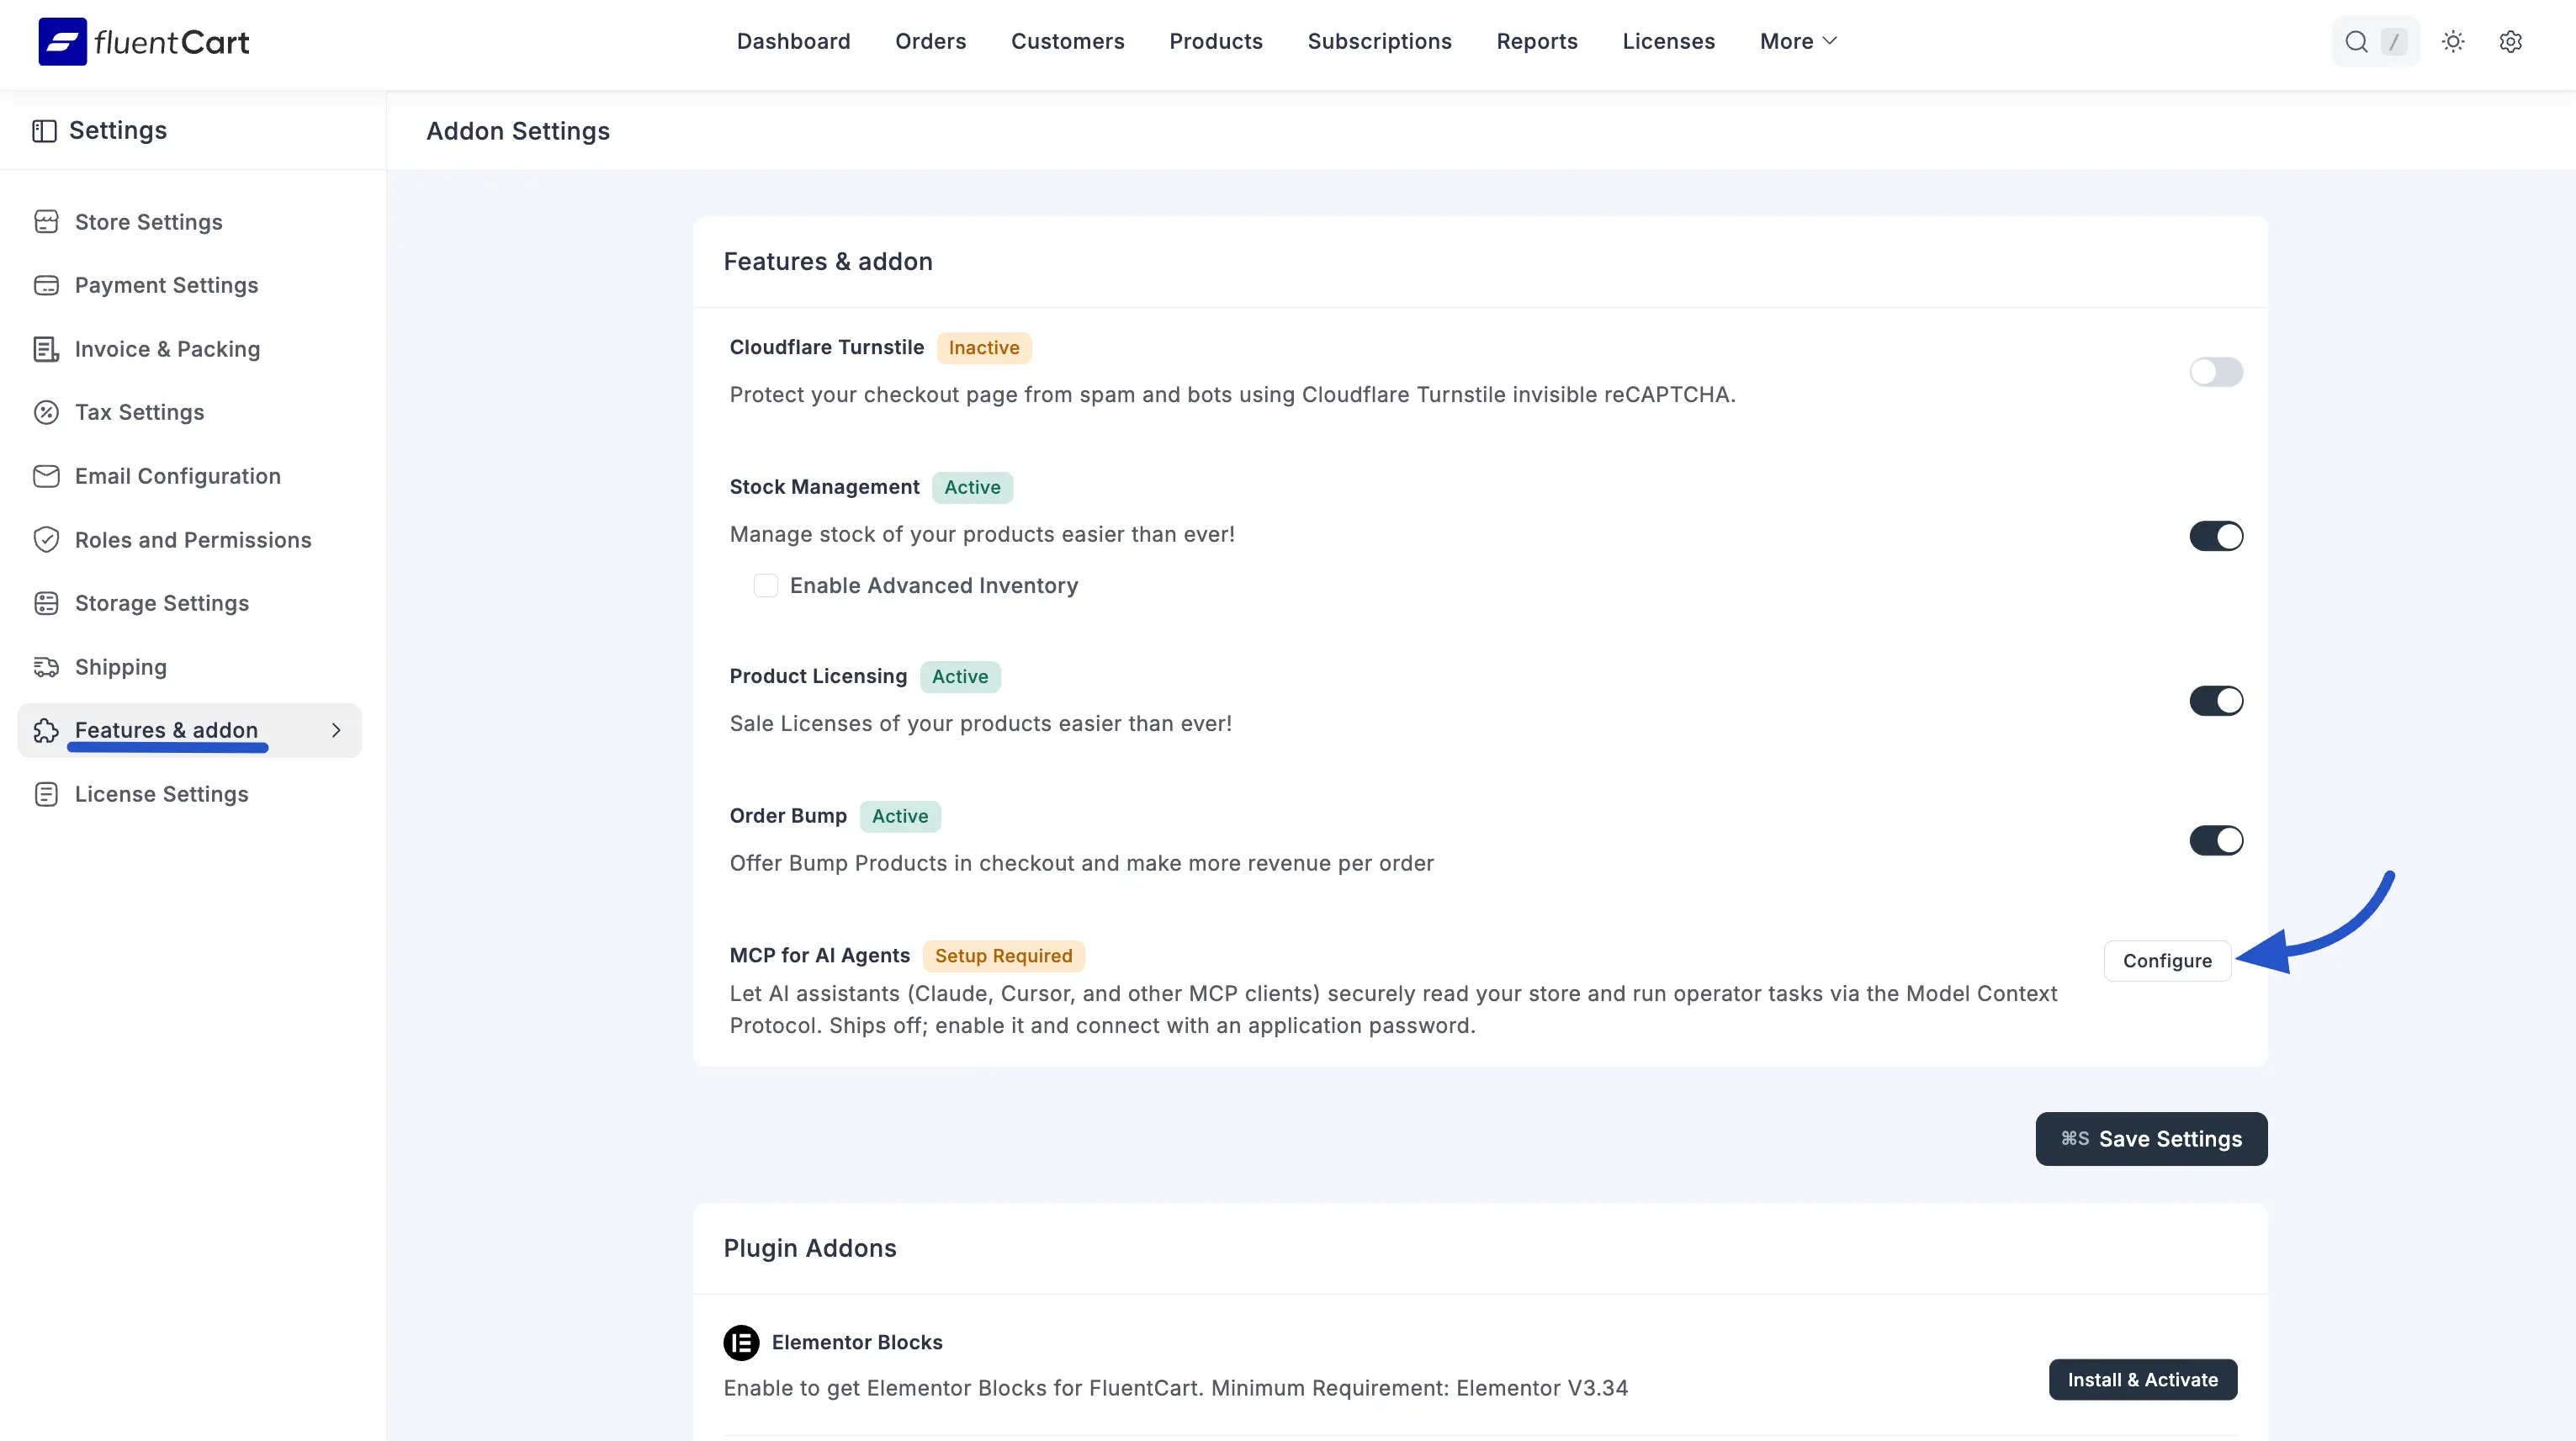This screenshot has width=2576, height=1441.
Task: Click the Enable Advanced Inventory label
Action: click(x=934, y=586)
